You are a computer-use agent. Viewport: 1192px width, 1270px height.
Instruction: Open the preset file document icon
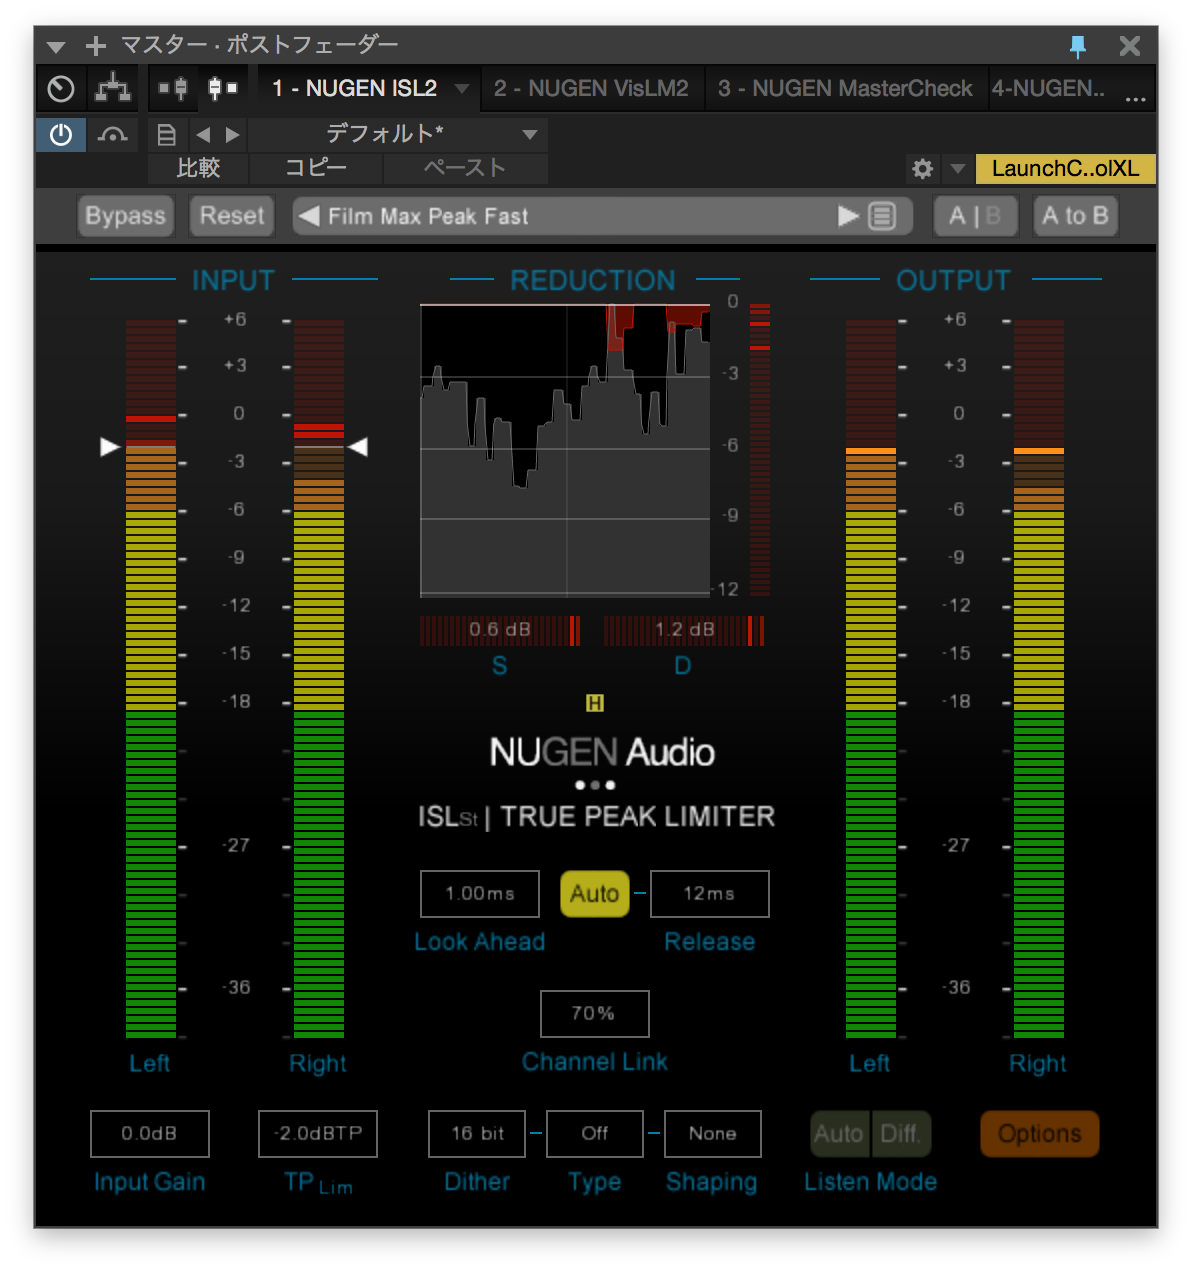167,134
